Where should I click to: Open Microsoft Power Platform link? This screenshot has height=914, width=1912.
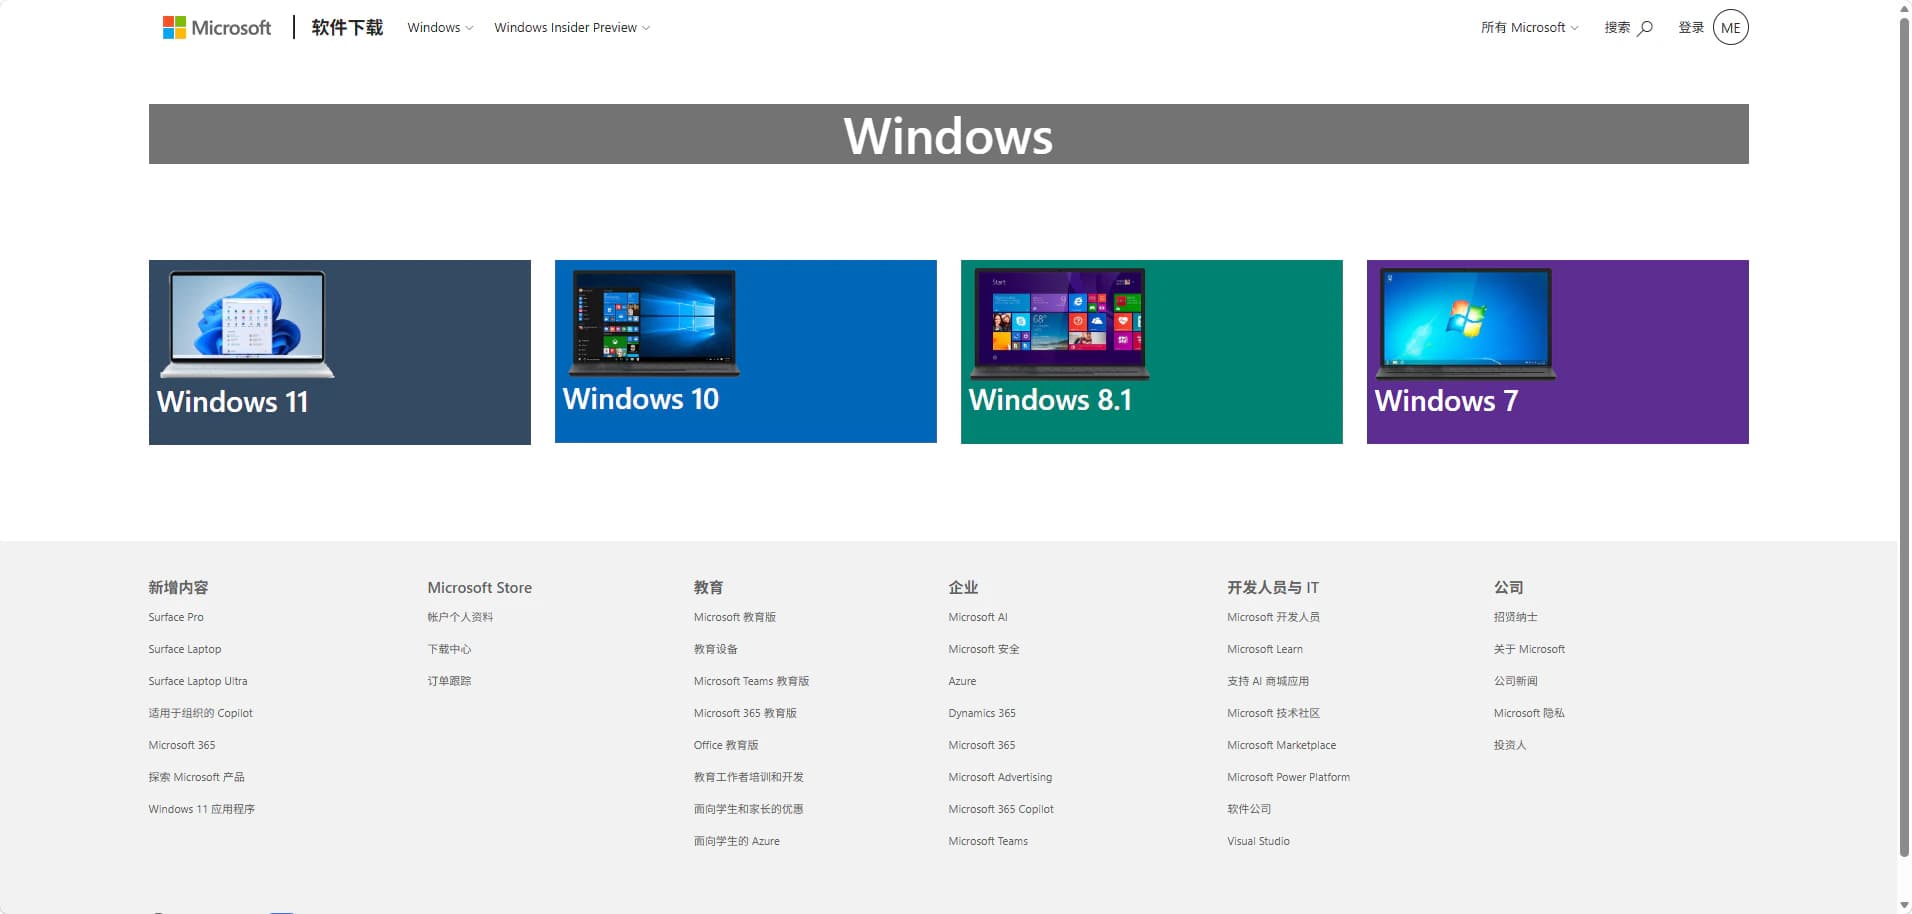click(1289, 777)
